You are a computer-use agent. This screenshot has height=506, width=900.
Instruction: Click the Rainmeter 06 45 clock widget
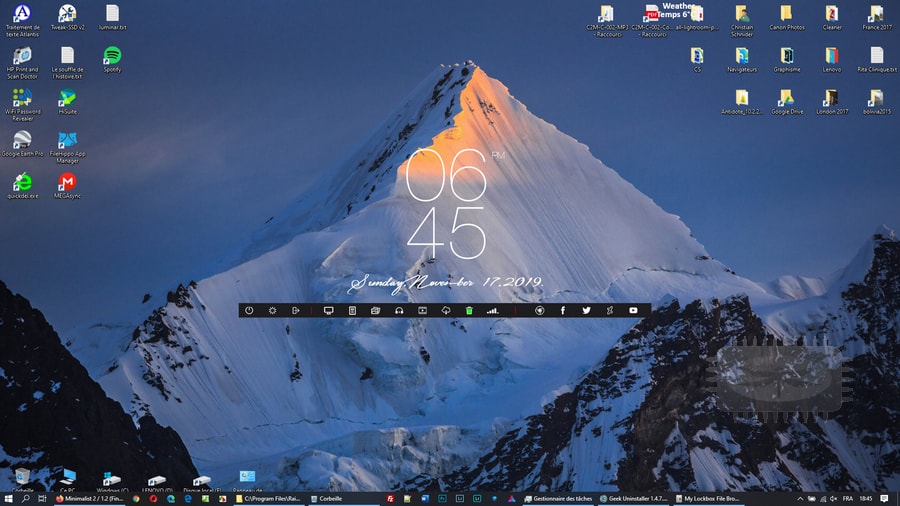[x=447, y=204]
